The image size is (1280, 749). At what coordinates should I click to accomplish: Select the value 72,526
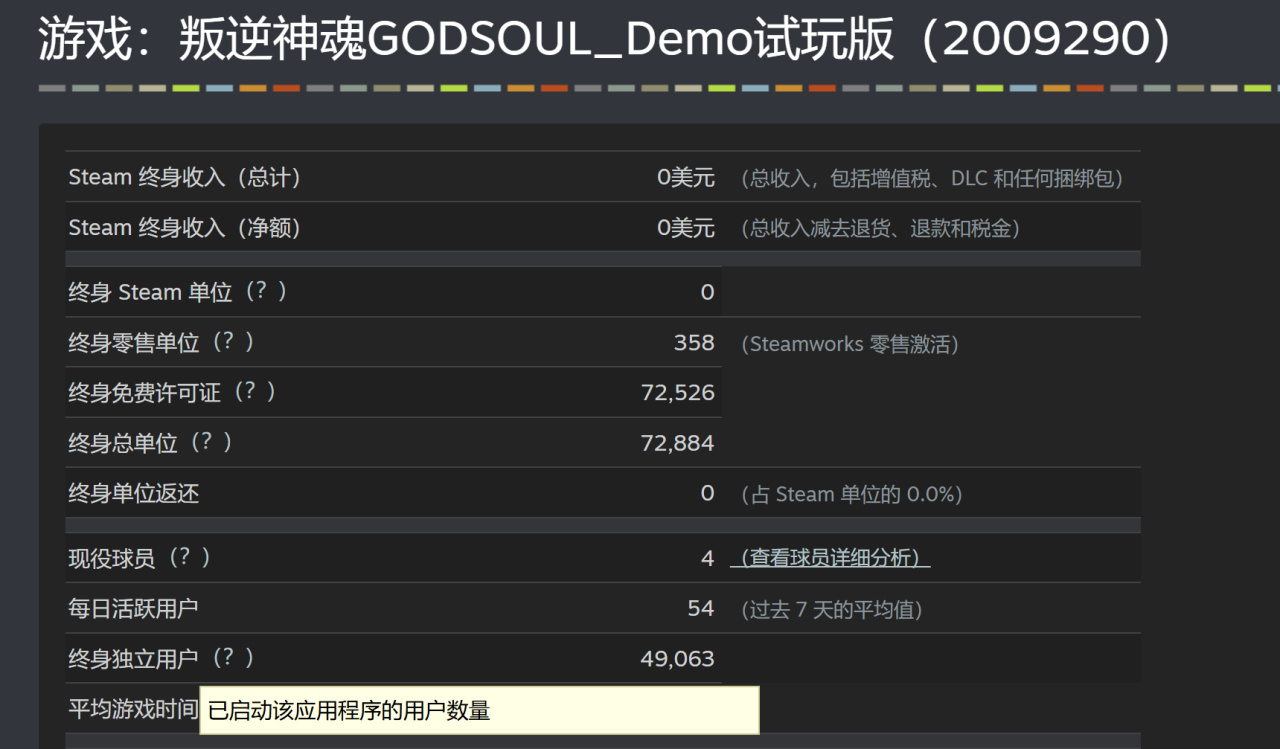678,393
